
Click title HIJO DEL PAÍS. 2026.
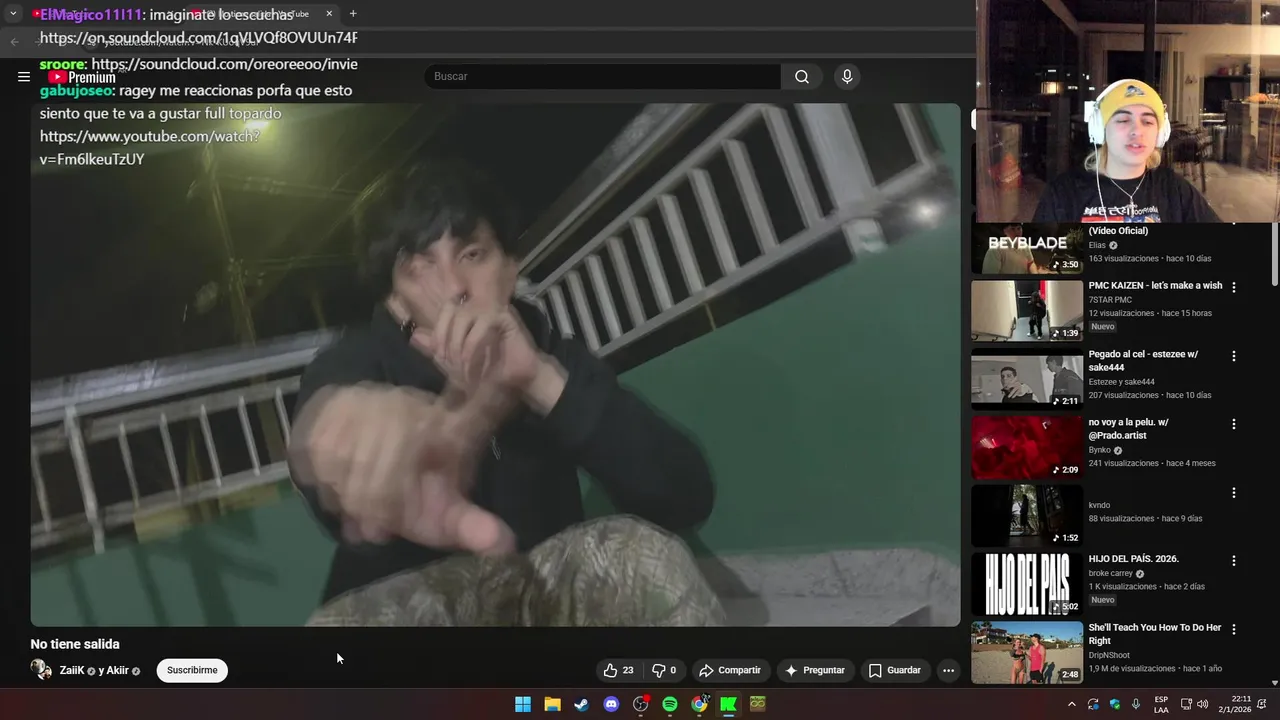point(1134,559)
